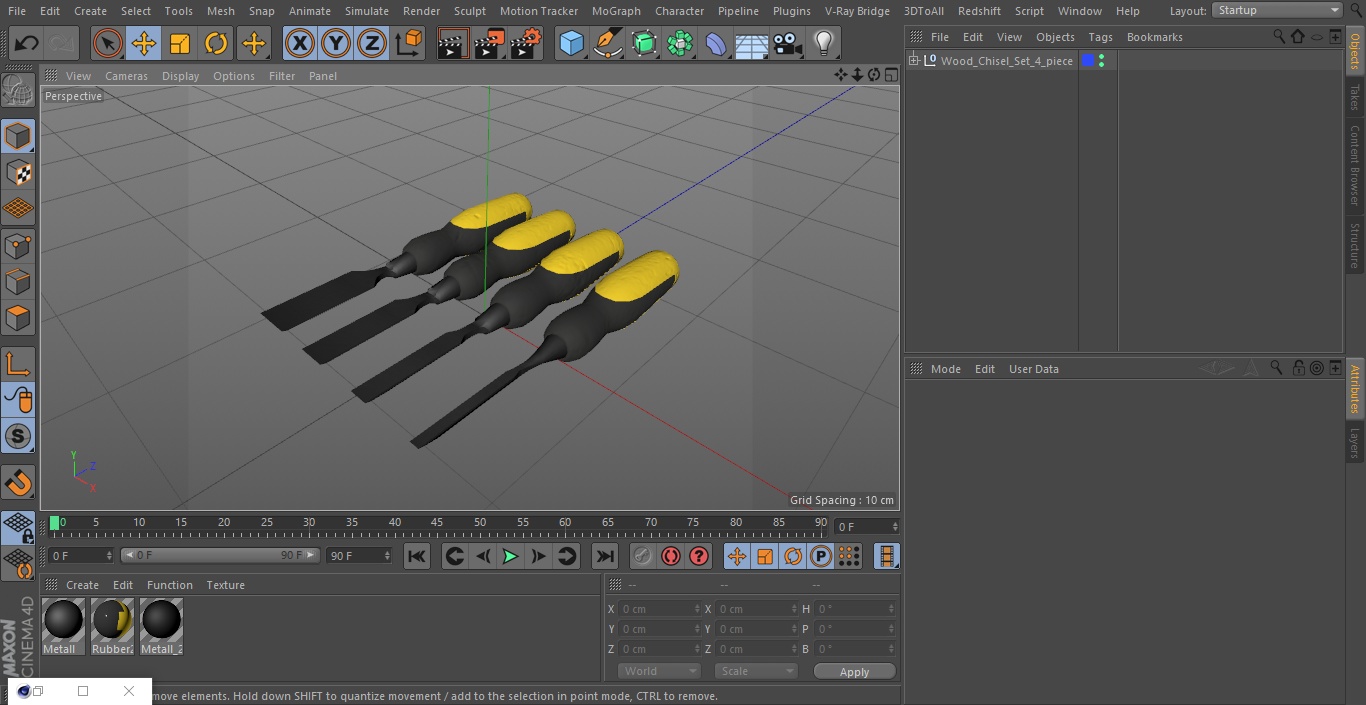Toggle Y axis lock
Viewport: 1366px width, 705px height.
[336, 44]
